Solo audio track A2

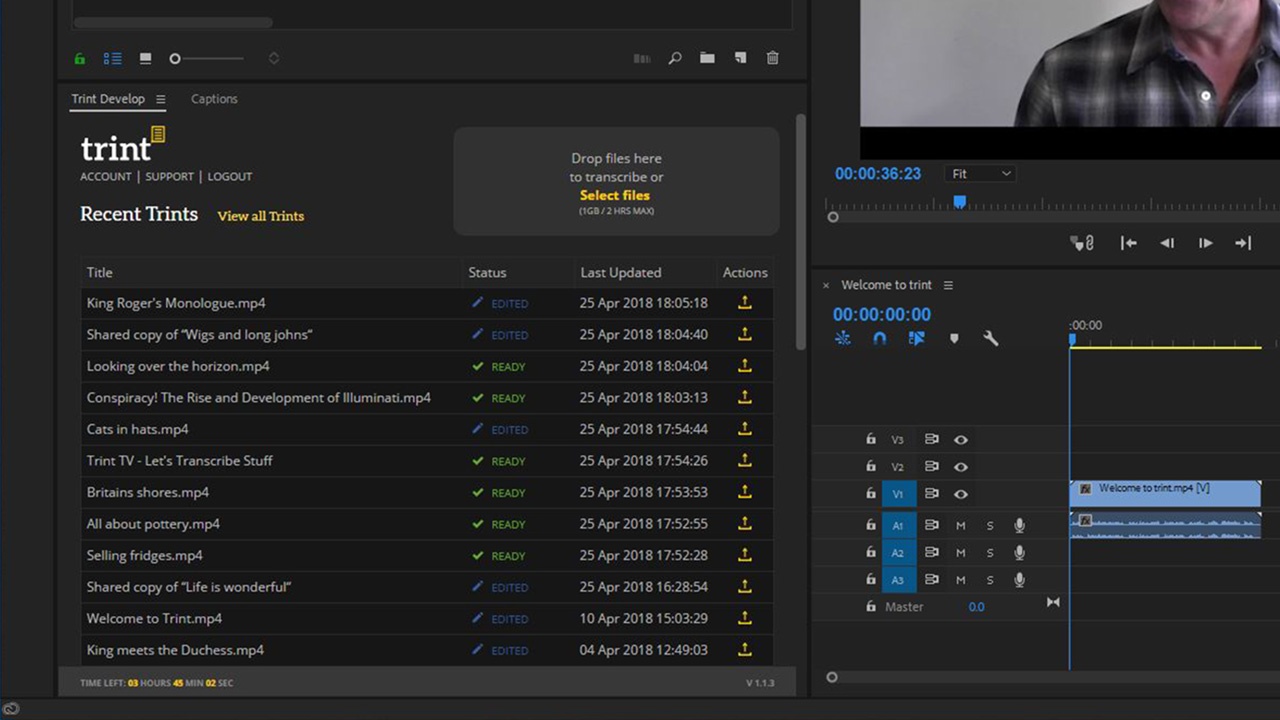pos(990,553)
